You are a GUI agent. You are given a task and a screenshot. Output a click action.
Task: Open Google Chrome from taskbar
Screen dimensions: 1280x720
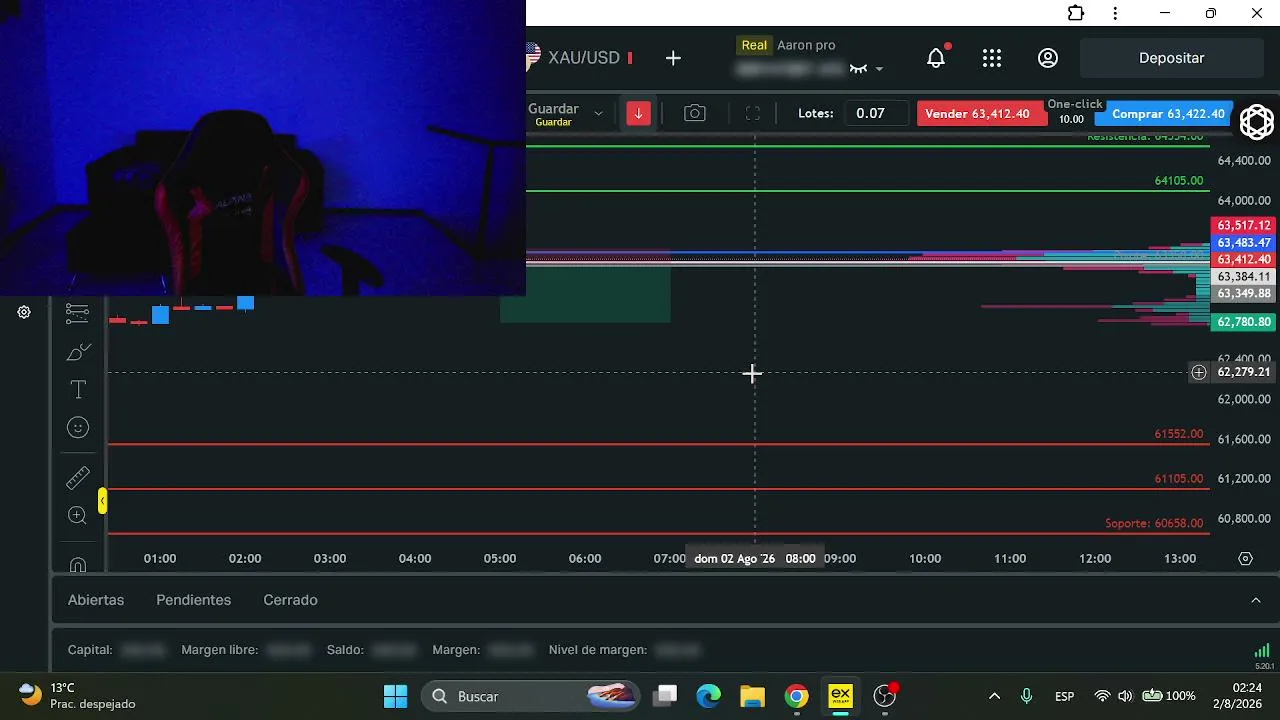[x=796, y=696]
